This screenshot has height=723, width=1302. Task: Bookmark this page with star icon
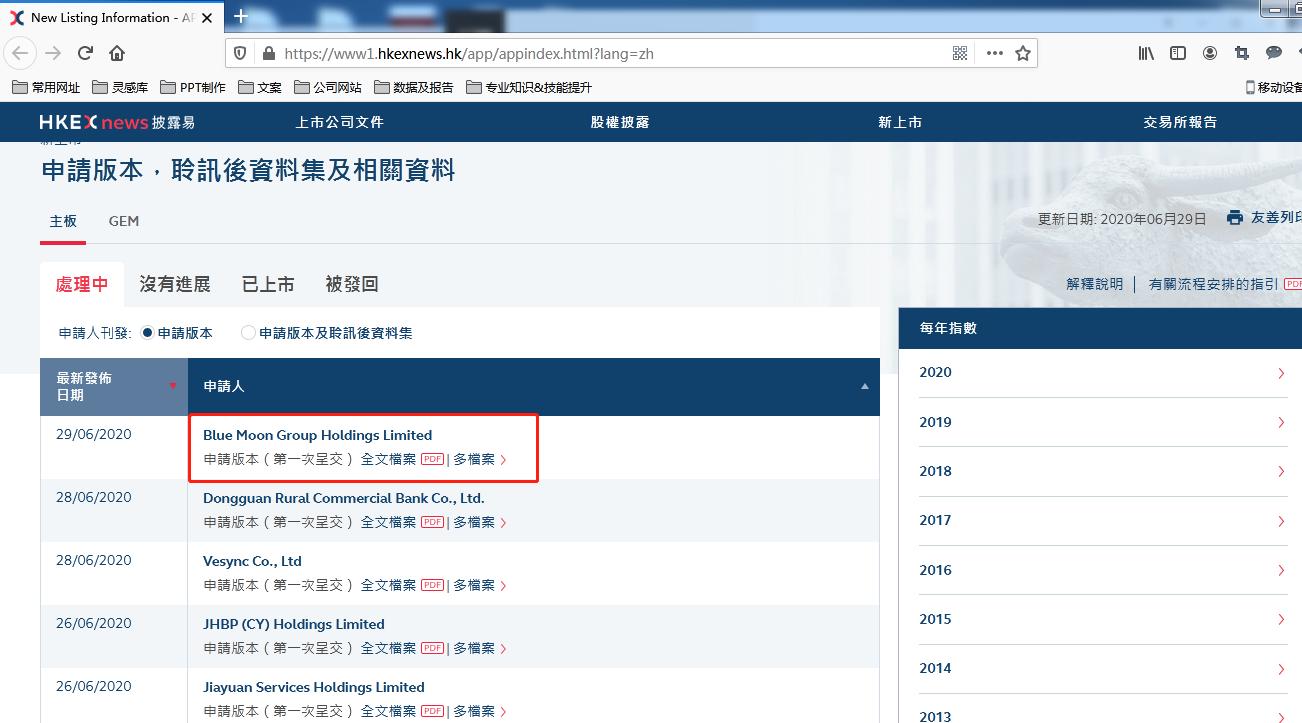click(x=1023, y=53)
